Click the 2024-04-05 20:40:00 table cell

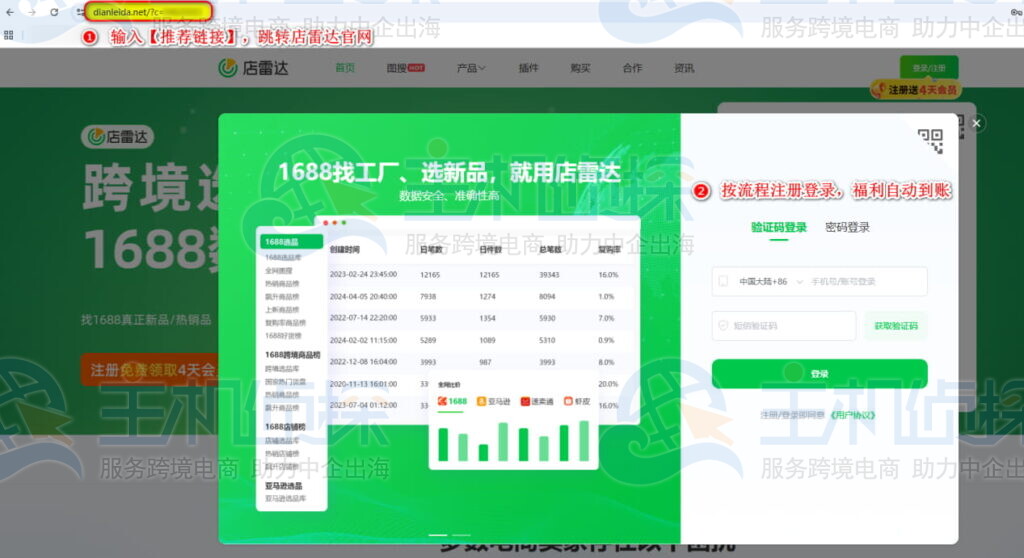[363, 297]
